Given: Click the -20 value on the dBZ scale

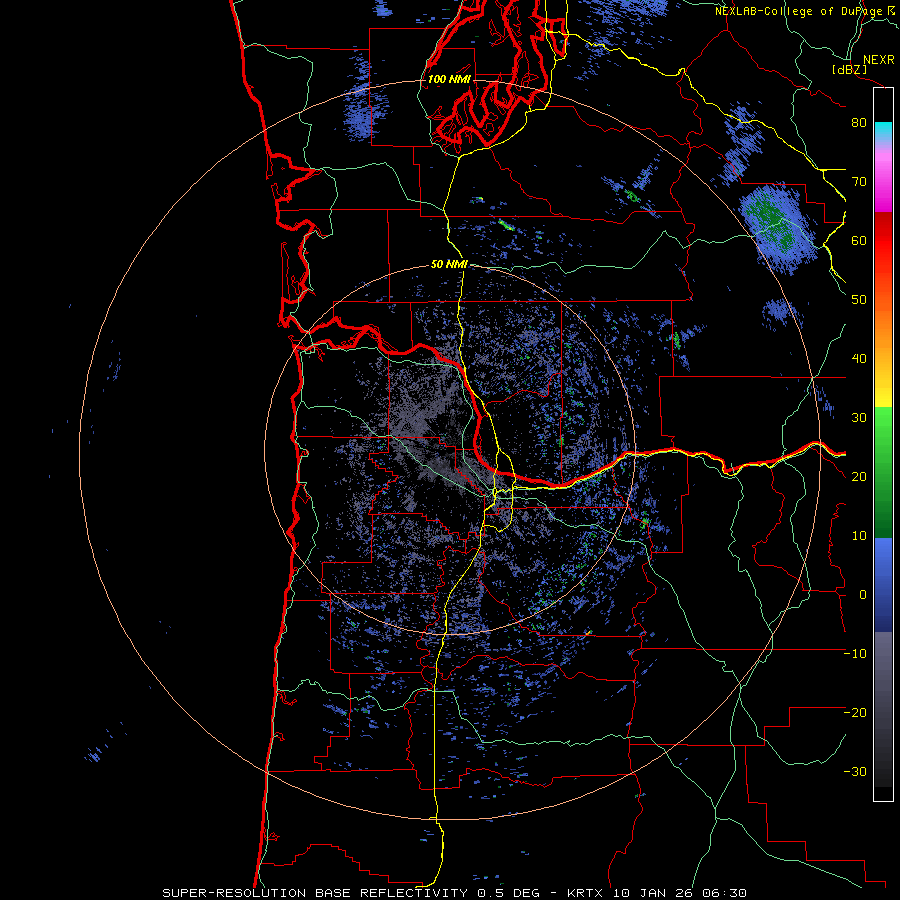Looking at the screenshot, I should coord(855,713).
